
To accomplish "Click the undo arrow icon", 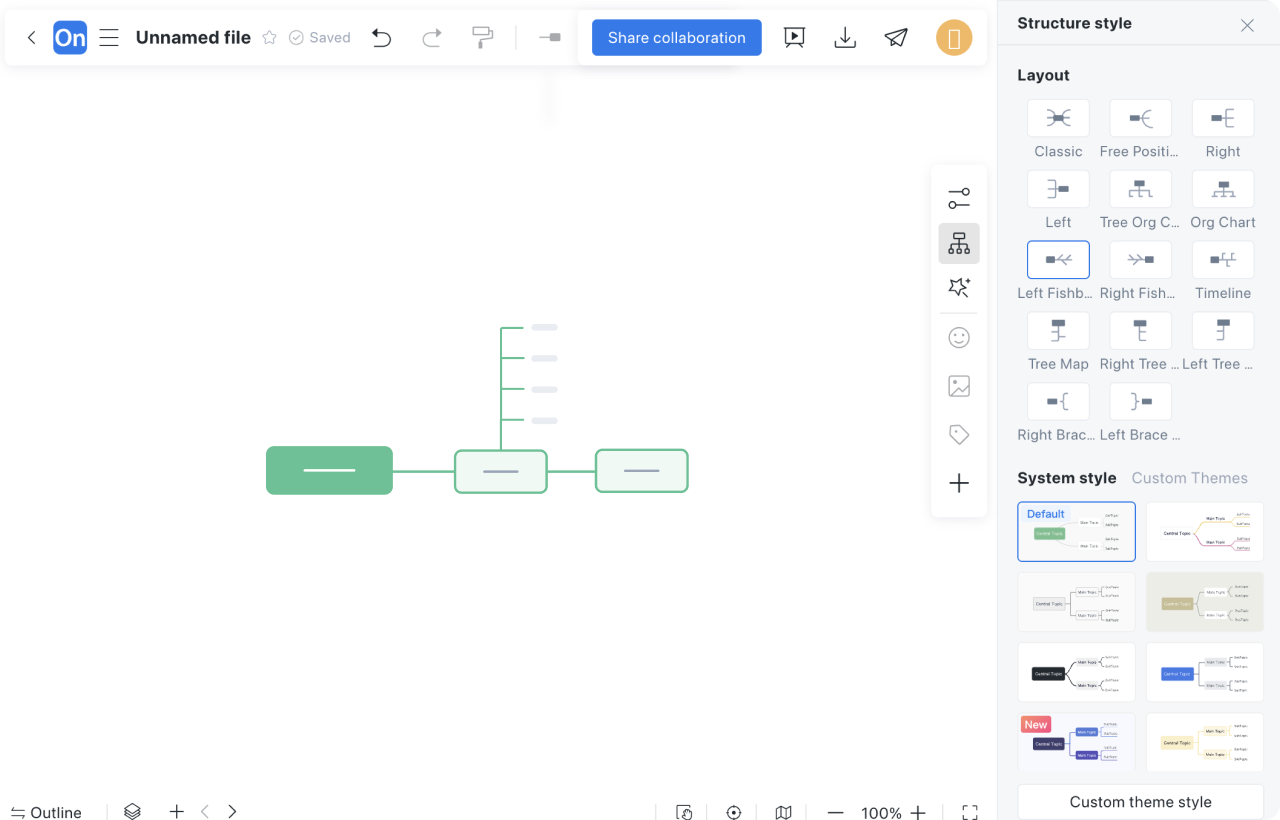I will [381, 38].
